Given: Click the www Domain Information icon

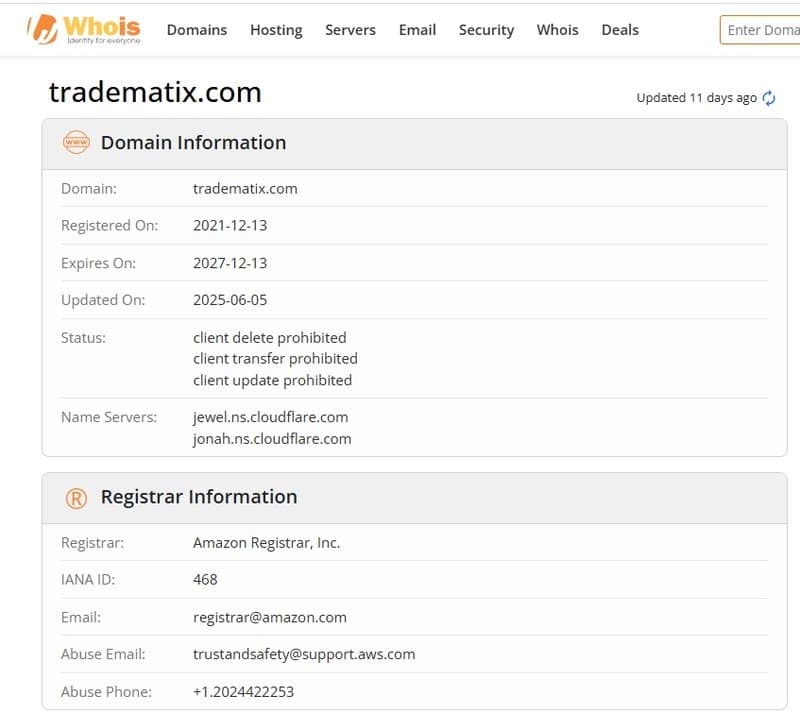Looking at the screenshot, I should [76, 142].
